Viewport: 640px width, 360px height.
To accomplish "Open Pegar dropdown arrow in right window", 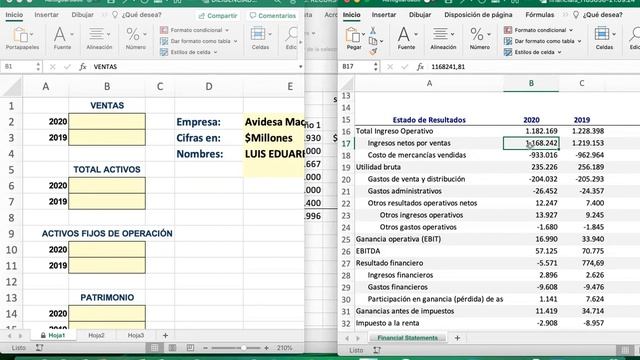I will 363,34.
